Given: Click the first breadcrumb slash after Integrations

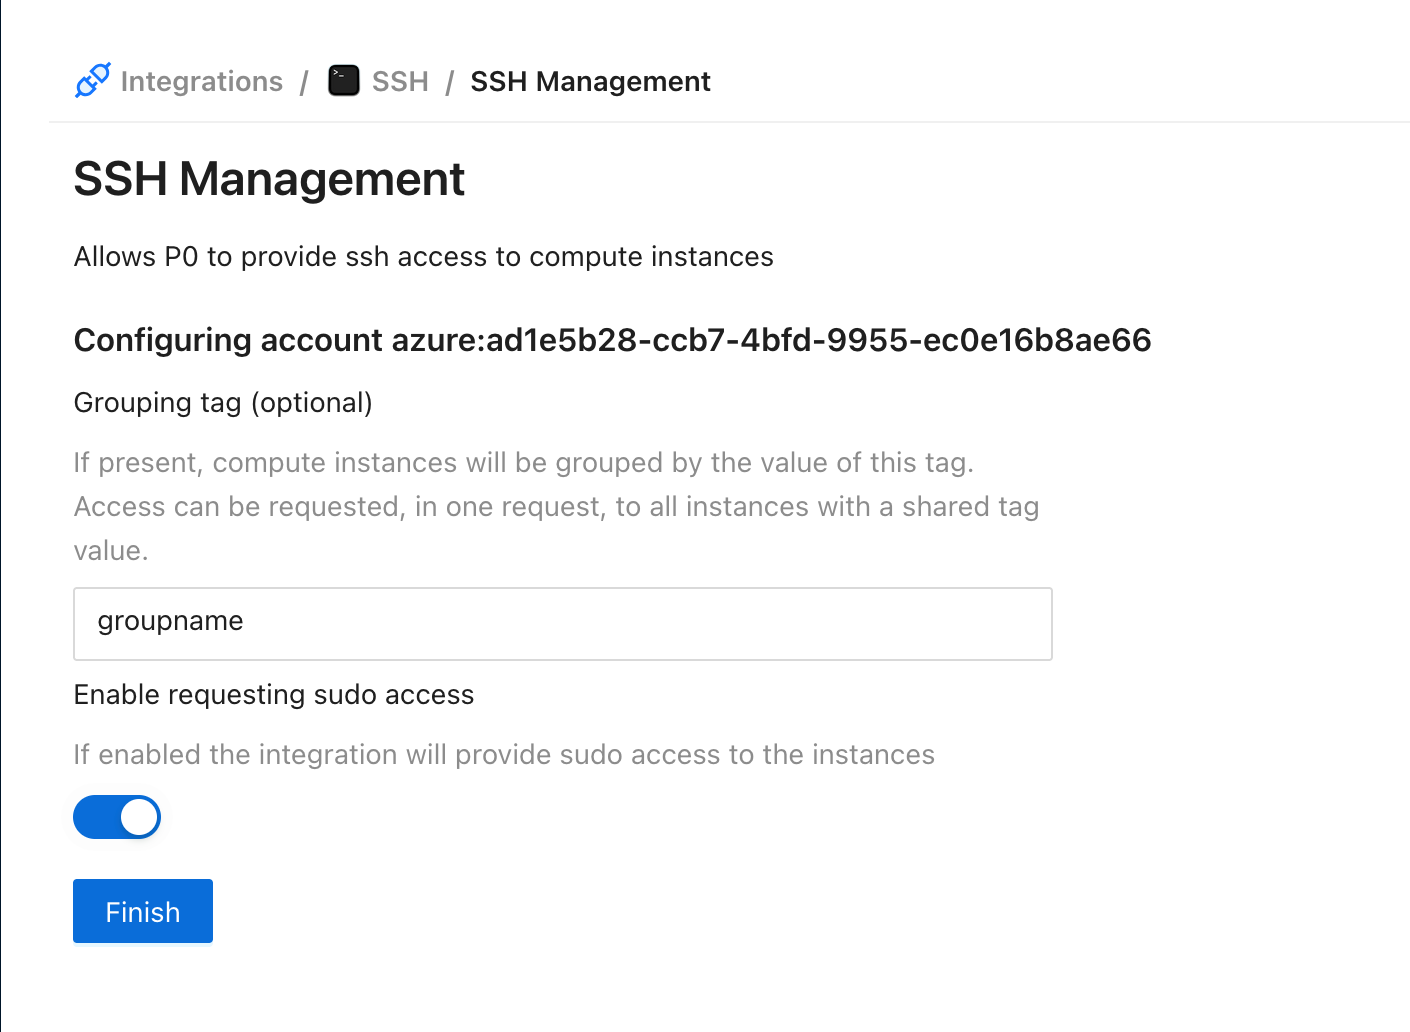Looking at the screenshot, I should [x=304, y=82].
